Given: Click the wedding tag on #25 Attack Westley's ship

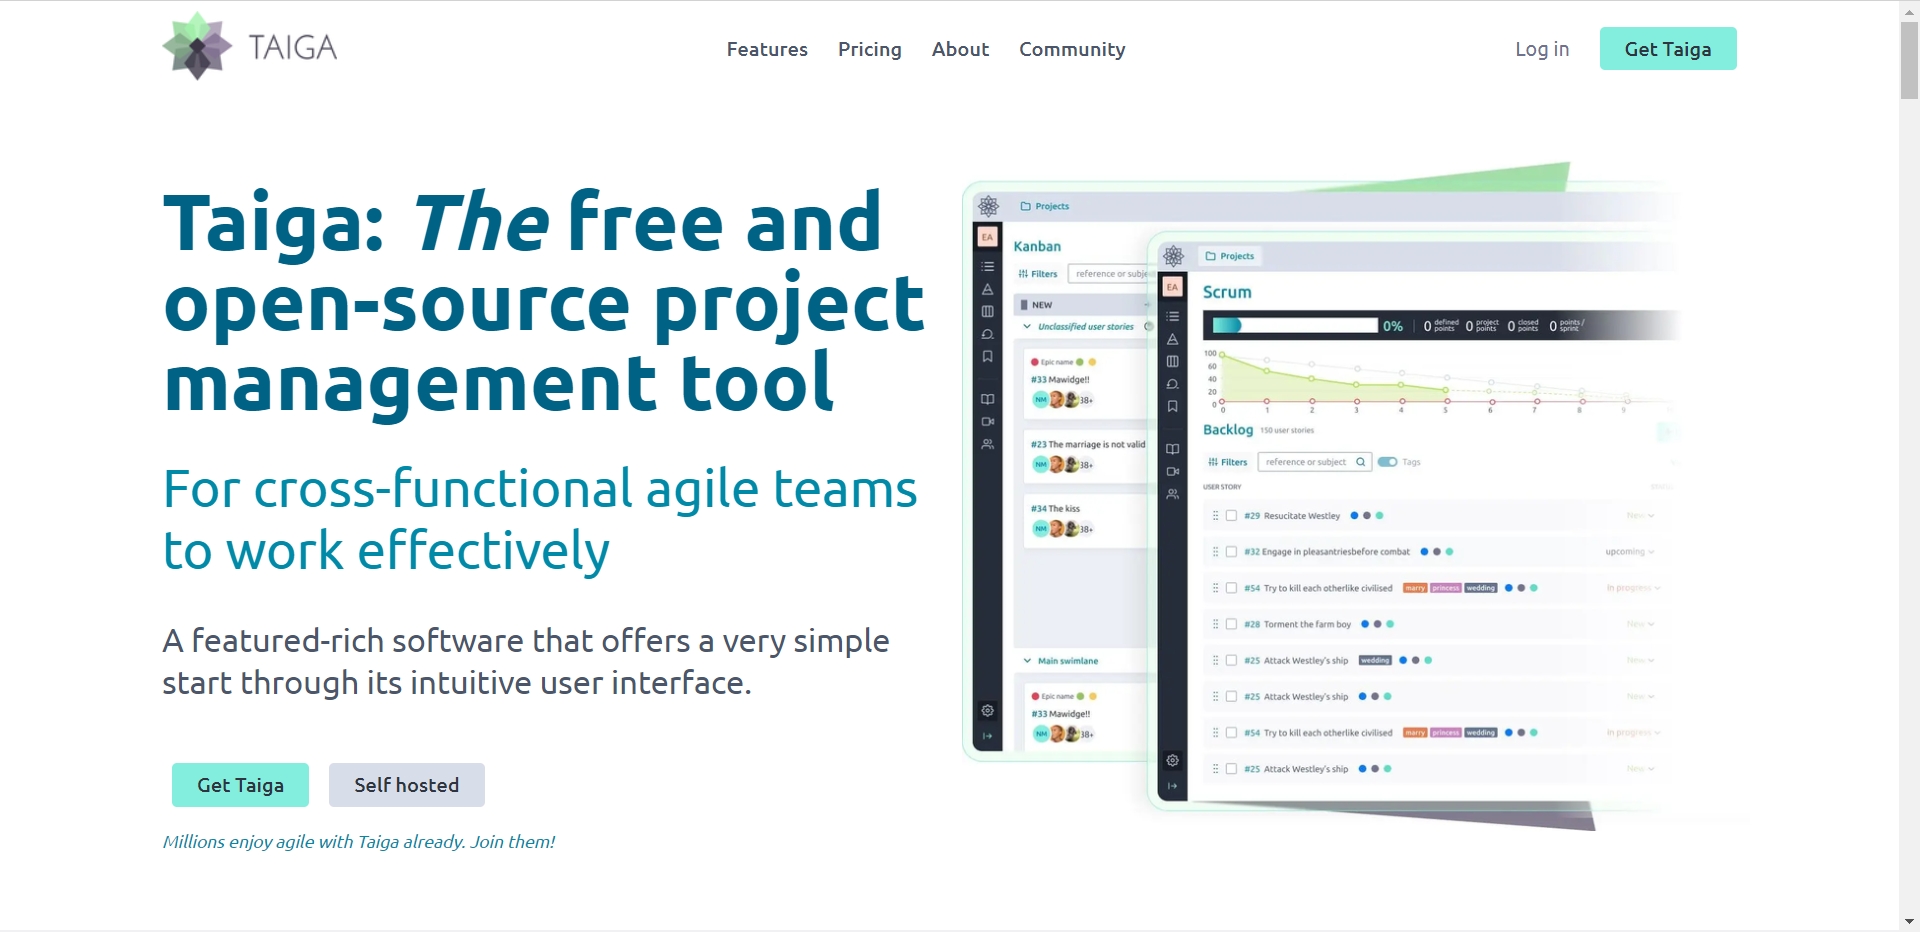Looking at the screenshot, I should tap(1375, 660).
